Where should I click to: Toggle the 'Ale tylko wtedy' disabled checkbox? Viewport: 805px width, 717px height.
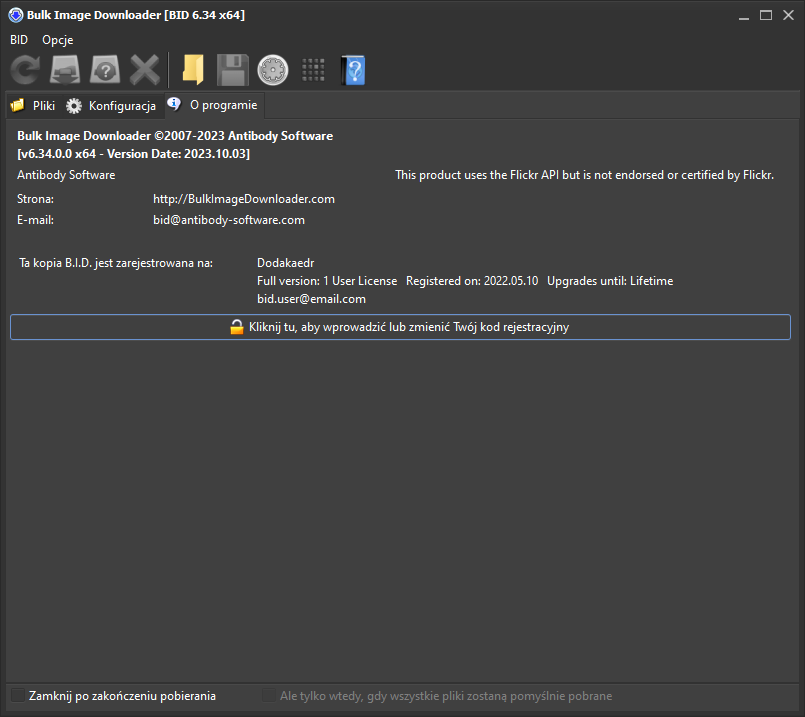269,695
